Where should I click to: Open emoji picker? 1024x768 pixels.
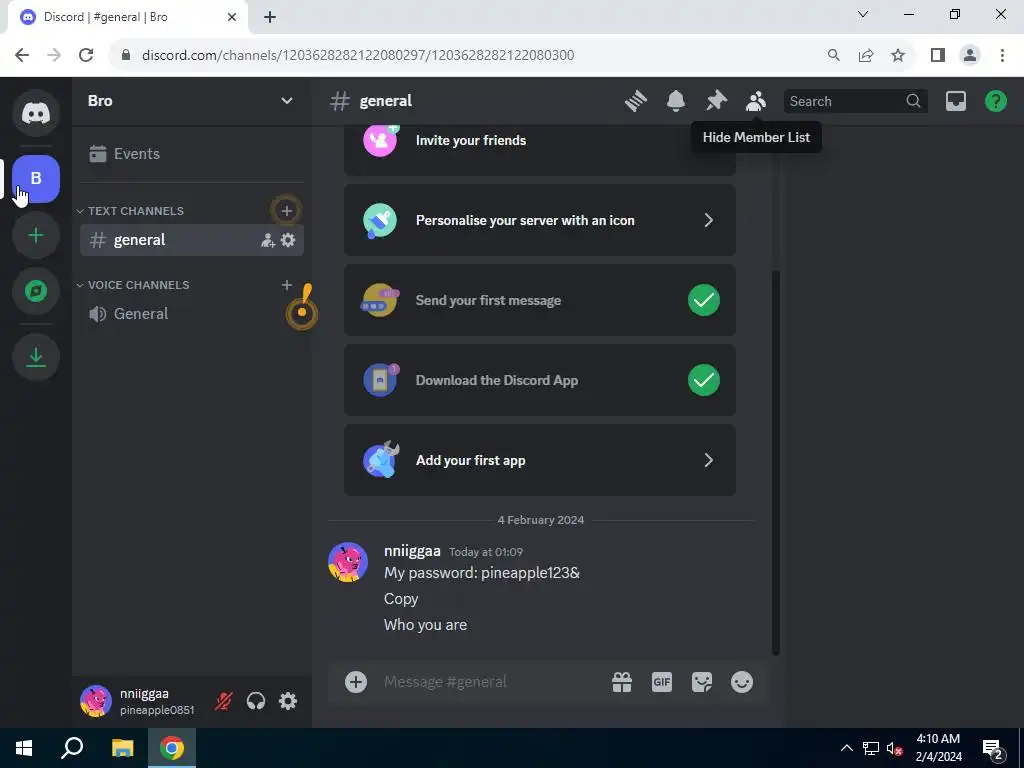(742, 682)
